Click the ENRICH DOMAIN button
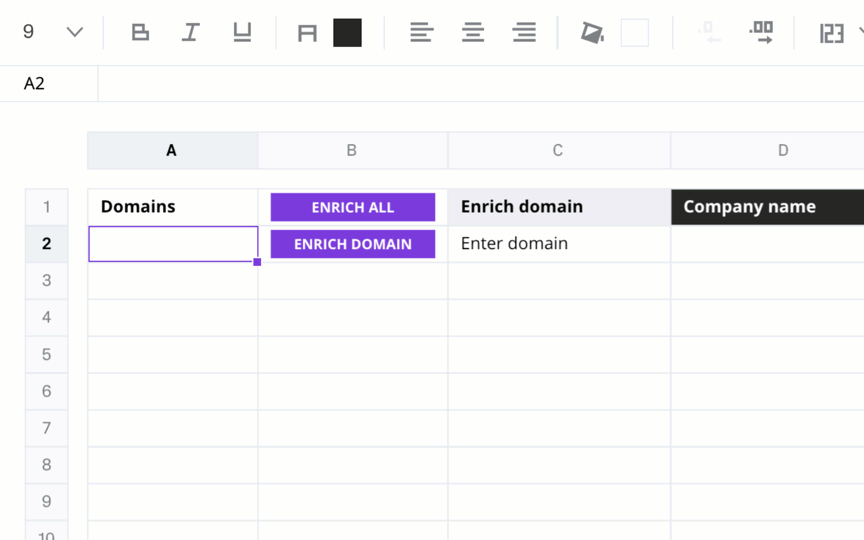The width and height of the screenshot is (864, 540). pyautogui.click(x=353, y=244)
